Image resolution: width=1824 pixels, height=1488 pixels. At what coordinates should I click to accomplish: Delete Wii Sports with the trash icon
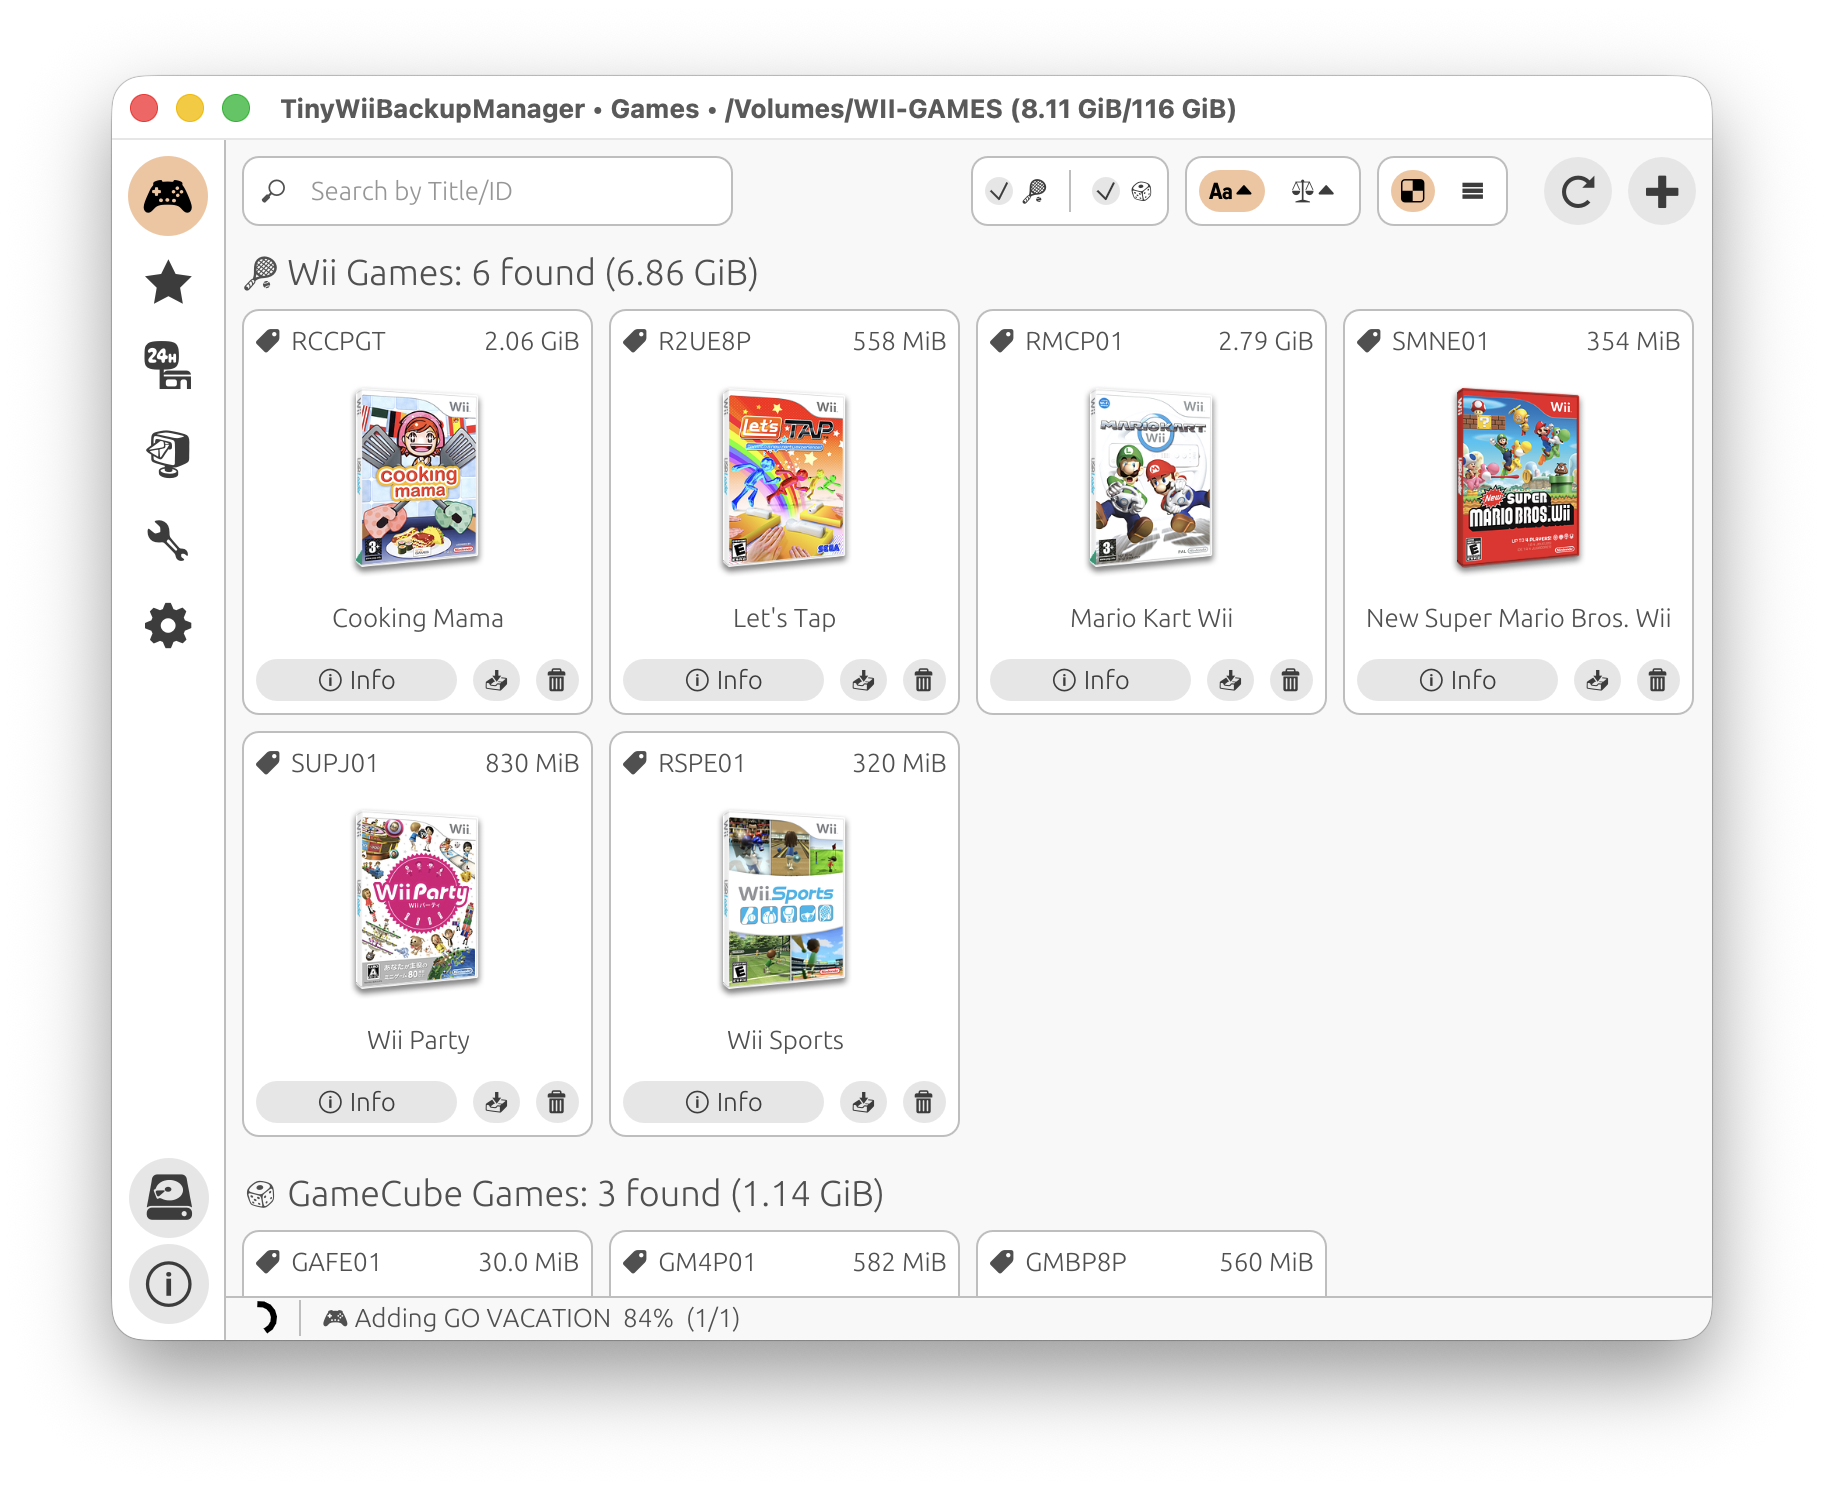point(924,1102)
